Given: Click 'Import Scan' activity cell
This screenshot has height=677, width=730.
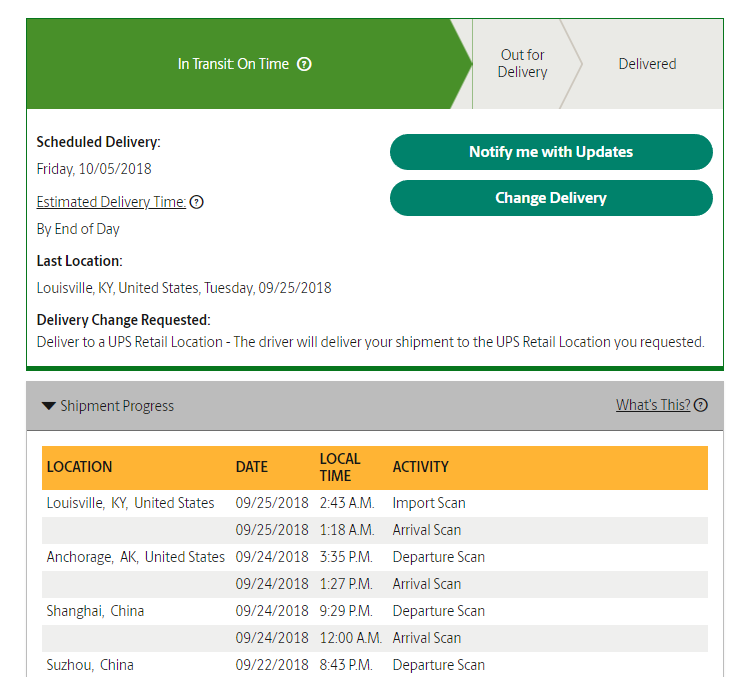Looking at the screenshot, I should [429, 503].
